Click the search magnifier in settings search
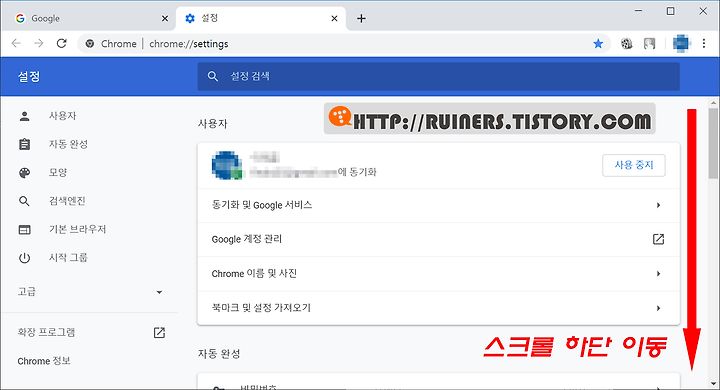This screenshot has width=720, height=390. pos(213,76)
